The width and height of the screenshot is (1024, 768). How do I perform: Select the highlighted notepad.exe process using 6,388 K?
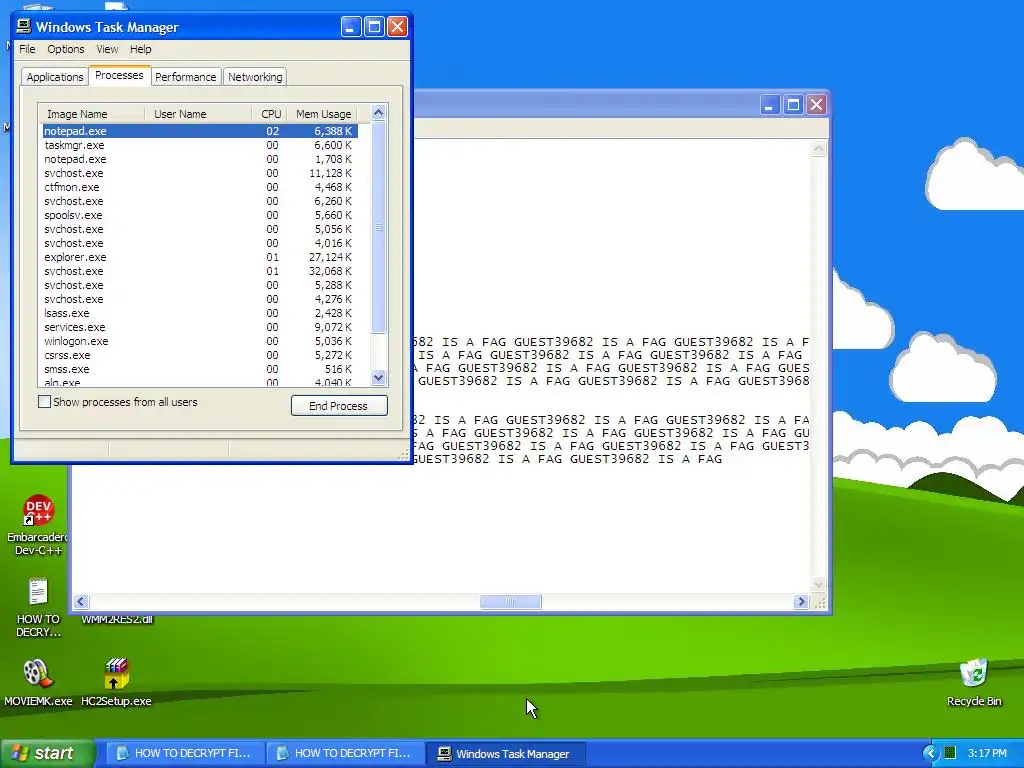pyautogui.click(x=200, y=131)
